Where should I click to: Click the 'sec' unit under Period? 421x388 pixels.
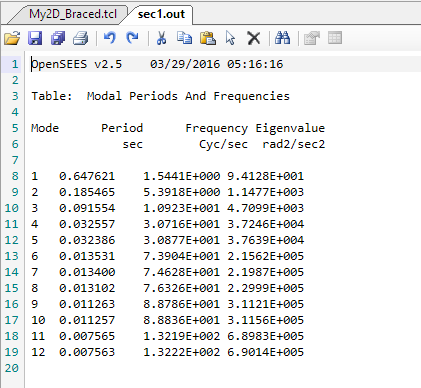pyautogui.click(x=133, y=144)
